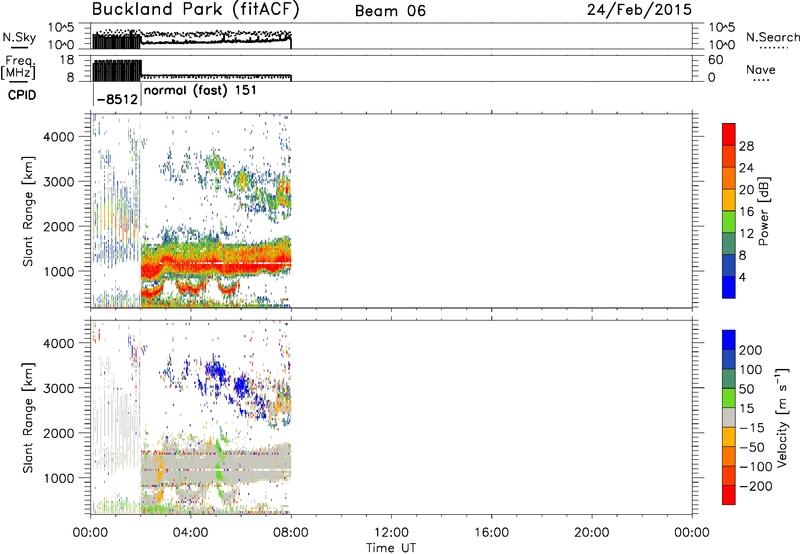Click the Power [dB] color bar
Viewport: 800px width, 554px height.
(729, 211)
